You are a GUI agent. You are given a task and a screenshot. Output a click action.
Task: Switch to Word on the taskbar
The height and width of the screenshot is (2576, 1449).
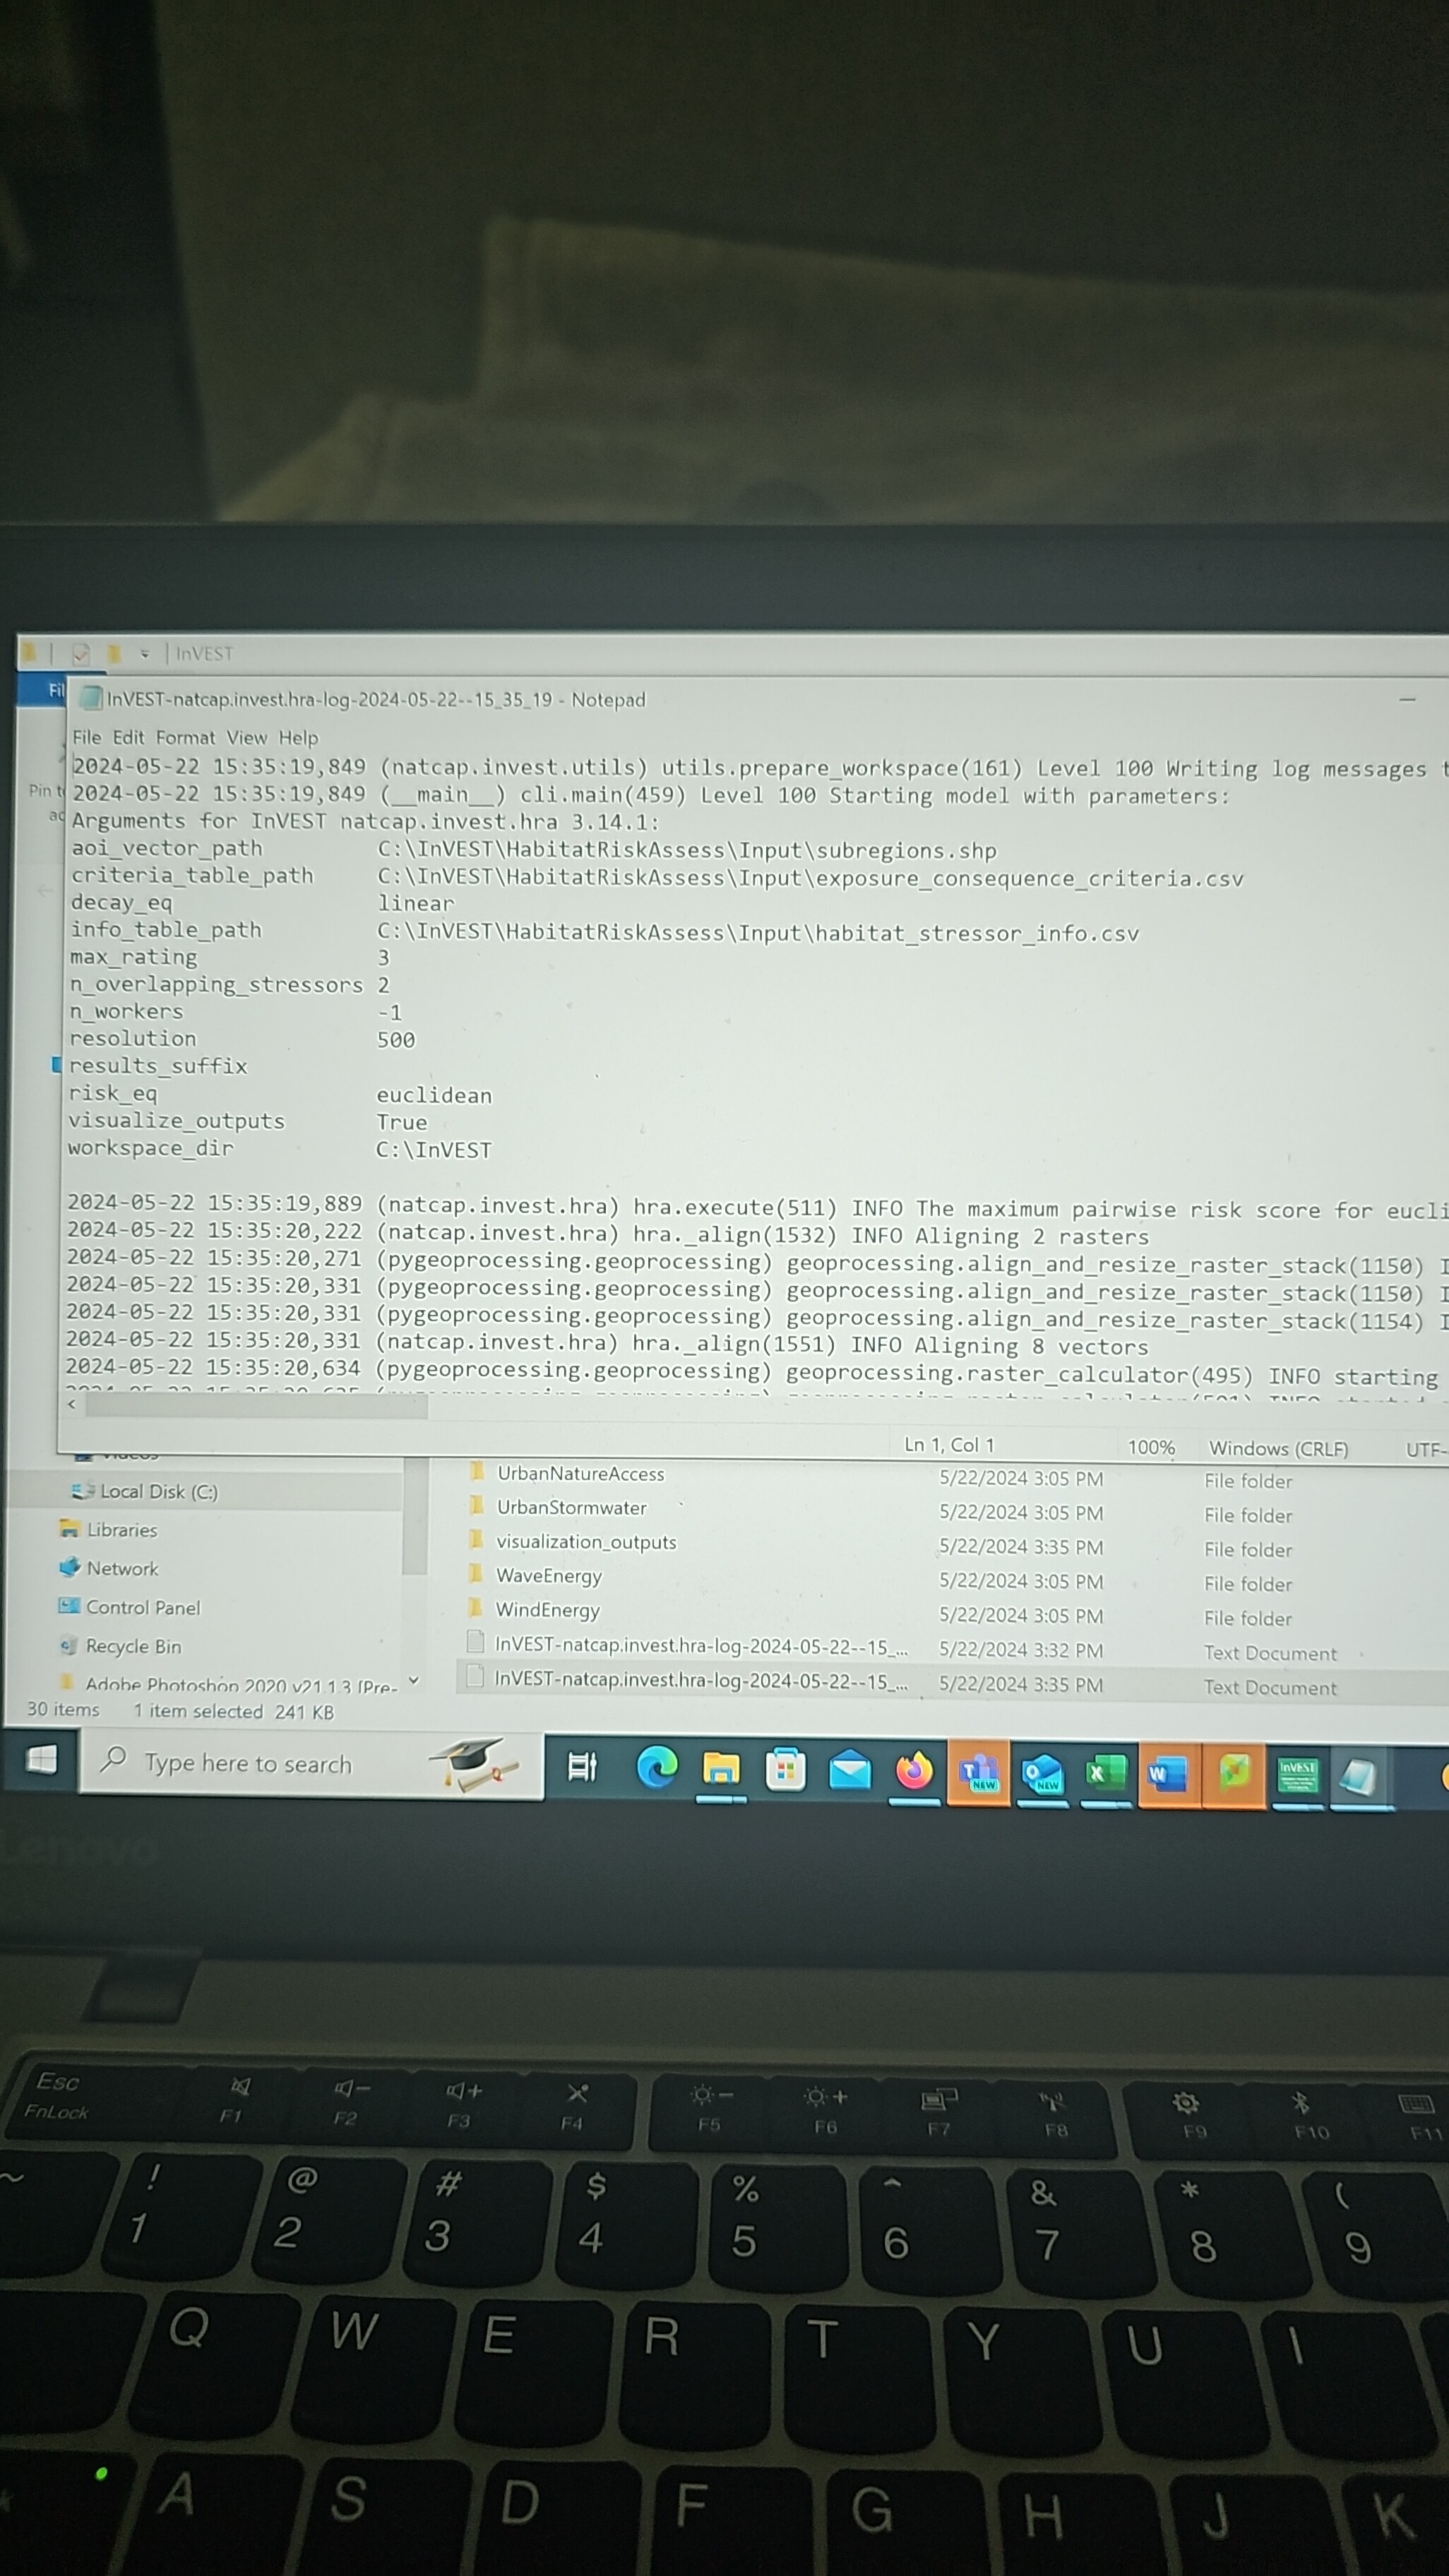[x=1168, y=1775]
